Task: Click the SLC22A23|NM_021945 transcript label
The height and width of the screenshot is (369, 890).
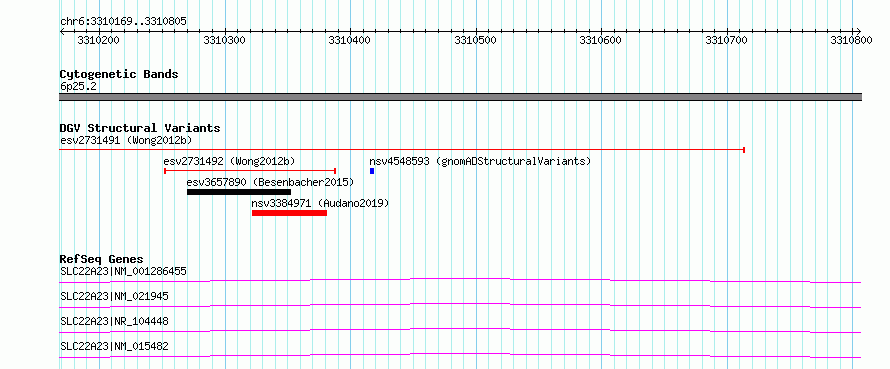Action: pyautogui.click(x=114, y=296)
